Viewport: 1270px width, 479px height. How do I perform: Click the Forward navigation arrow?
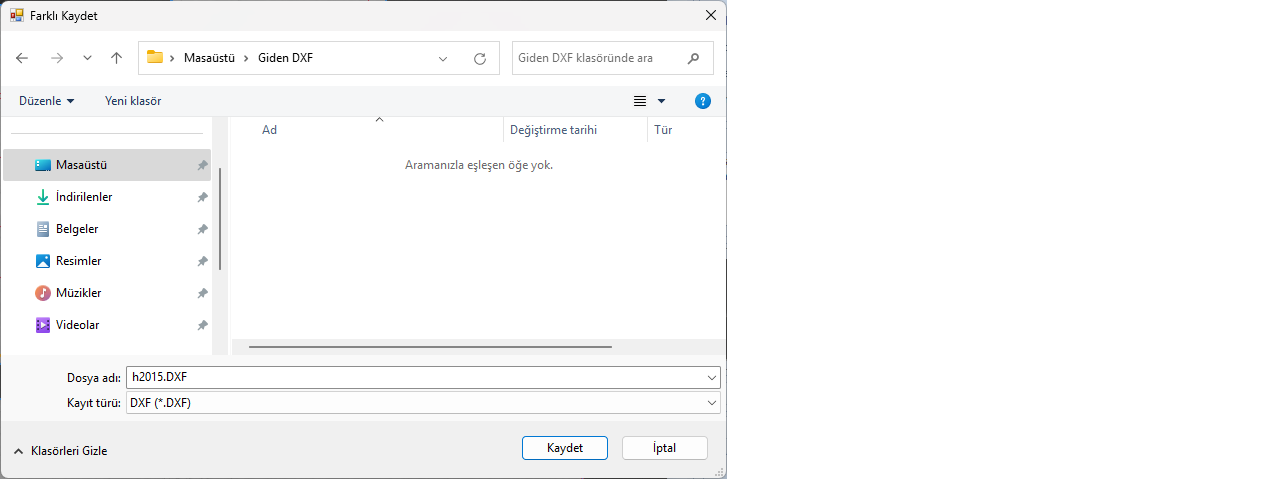pyautogui.click(x=57, y=58)
